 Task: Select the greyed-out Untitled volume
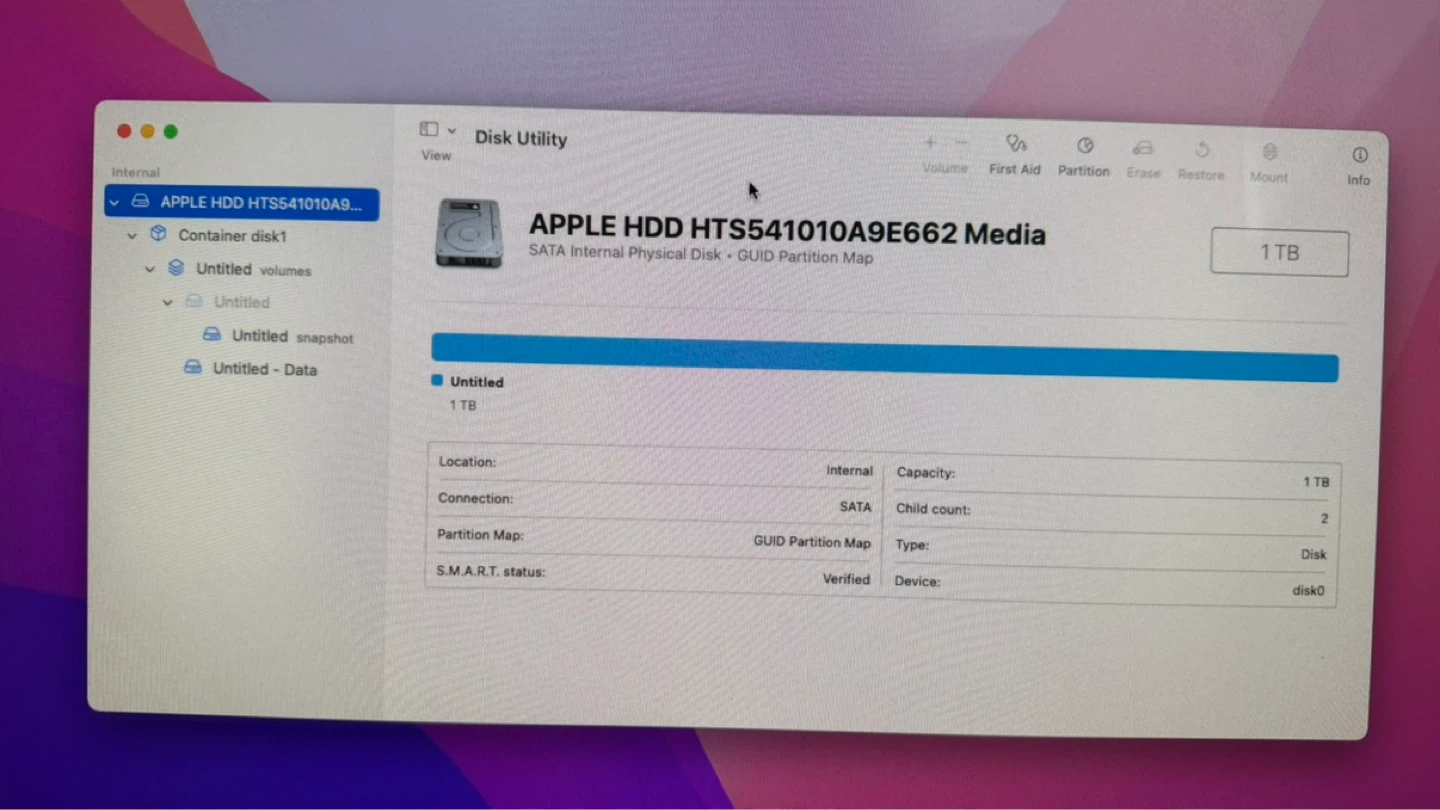pos(241,302)
